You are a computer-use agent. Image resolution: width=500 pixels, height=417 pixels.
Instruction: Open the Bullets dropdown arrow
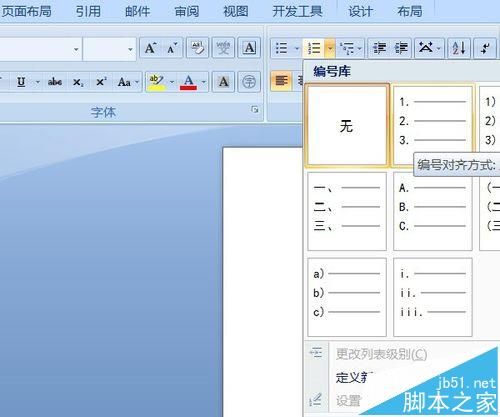297,49
